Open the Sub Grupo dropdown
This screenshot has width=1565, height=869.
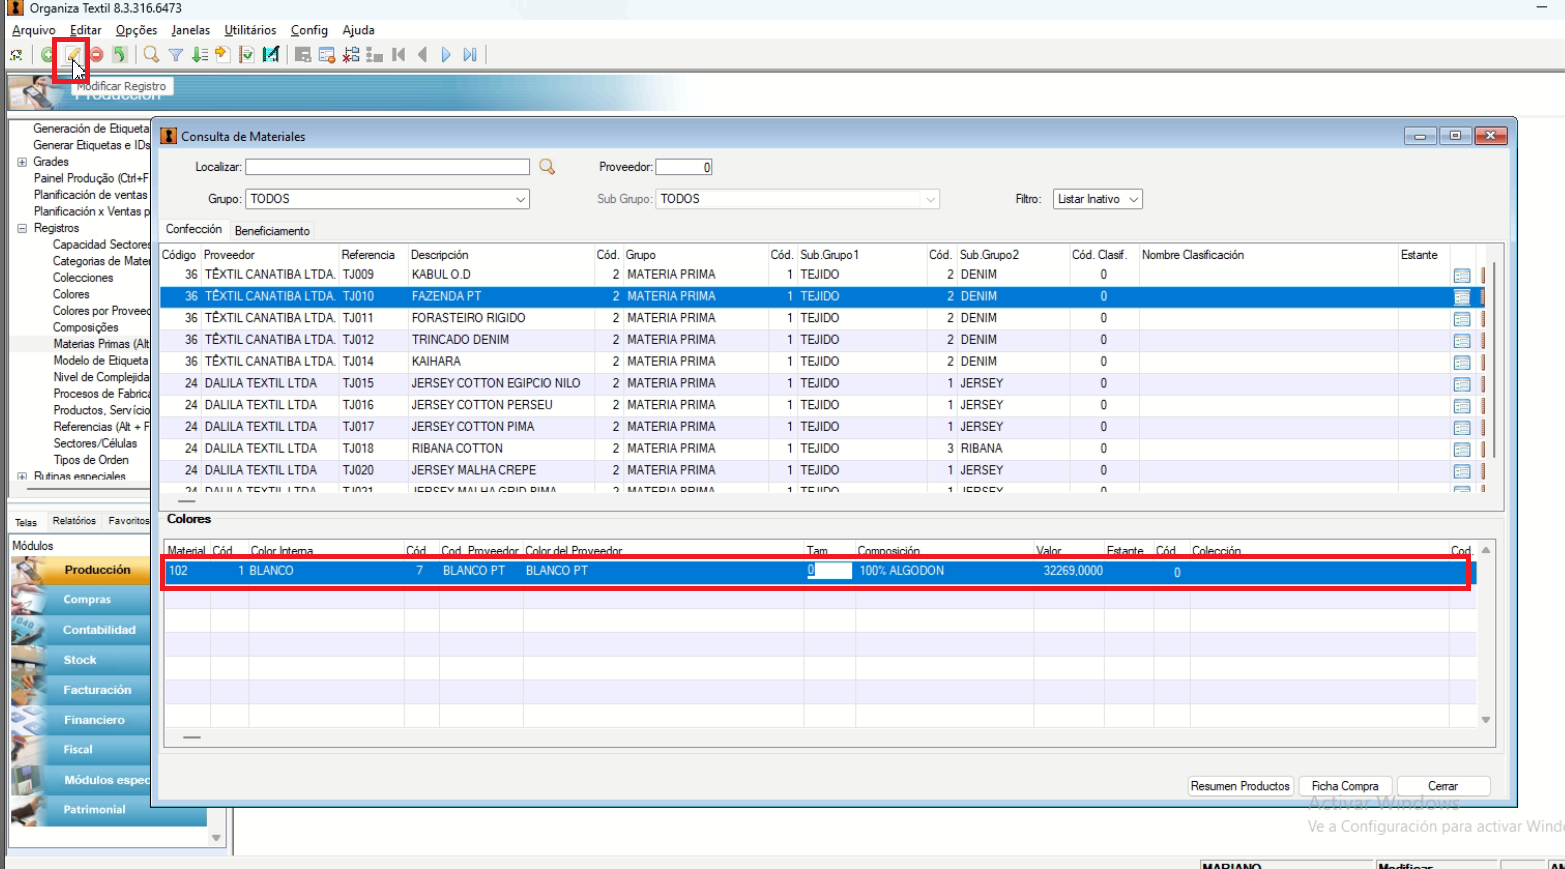click(x=930, y=199)
